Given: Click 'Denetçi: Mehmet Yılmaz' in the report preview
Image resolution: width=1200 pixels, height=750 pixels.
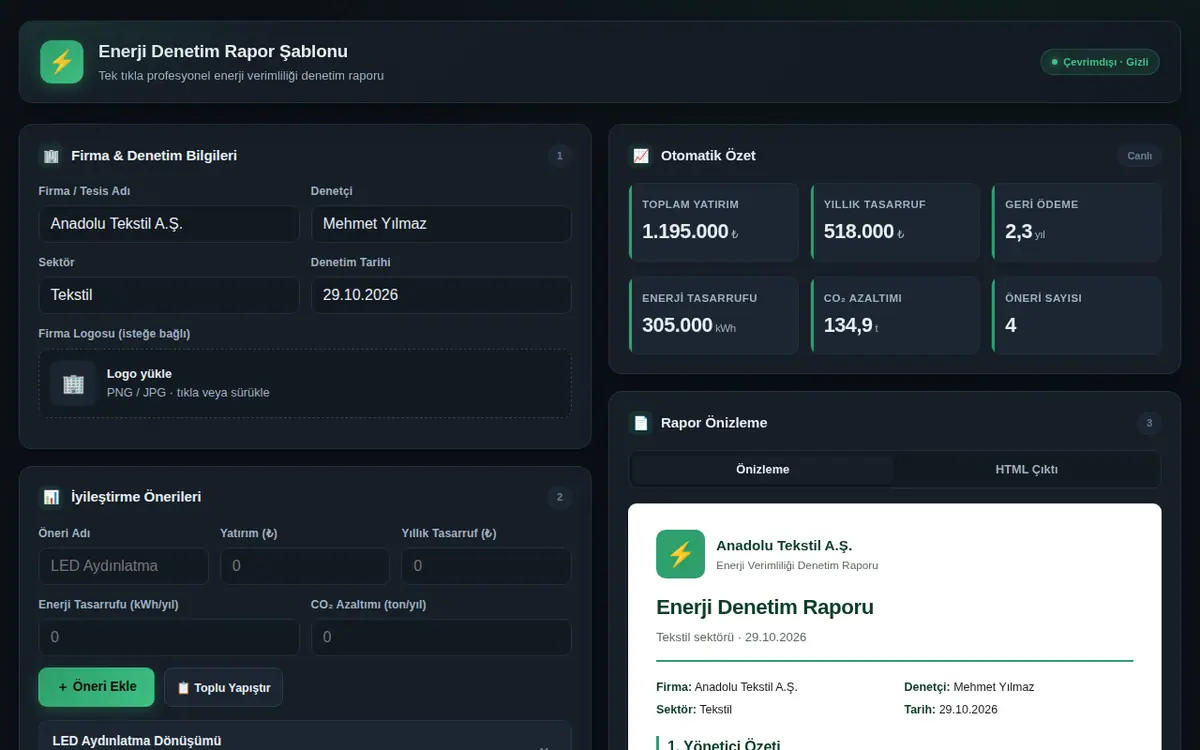Looking at the screenshot, I should [969, 687].
